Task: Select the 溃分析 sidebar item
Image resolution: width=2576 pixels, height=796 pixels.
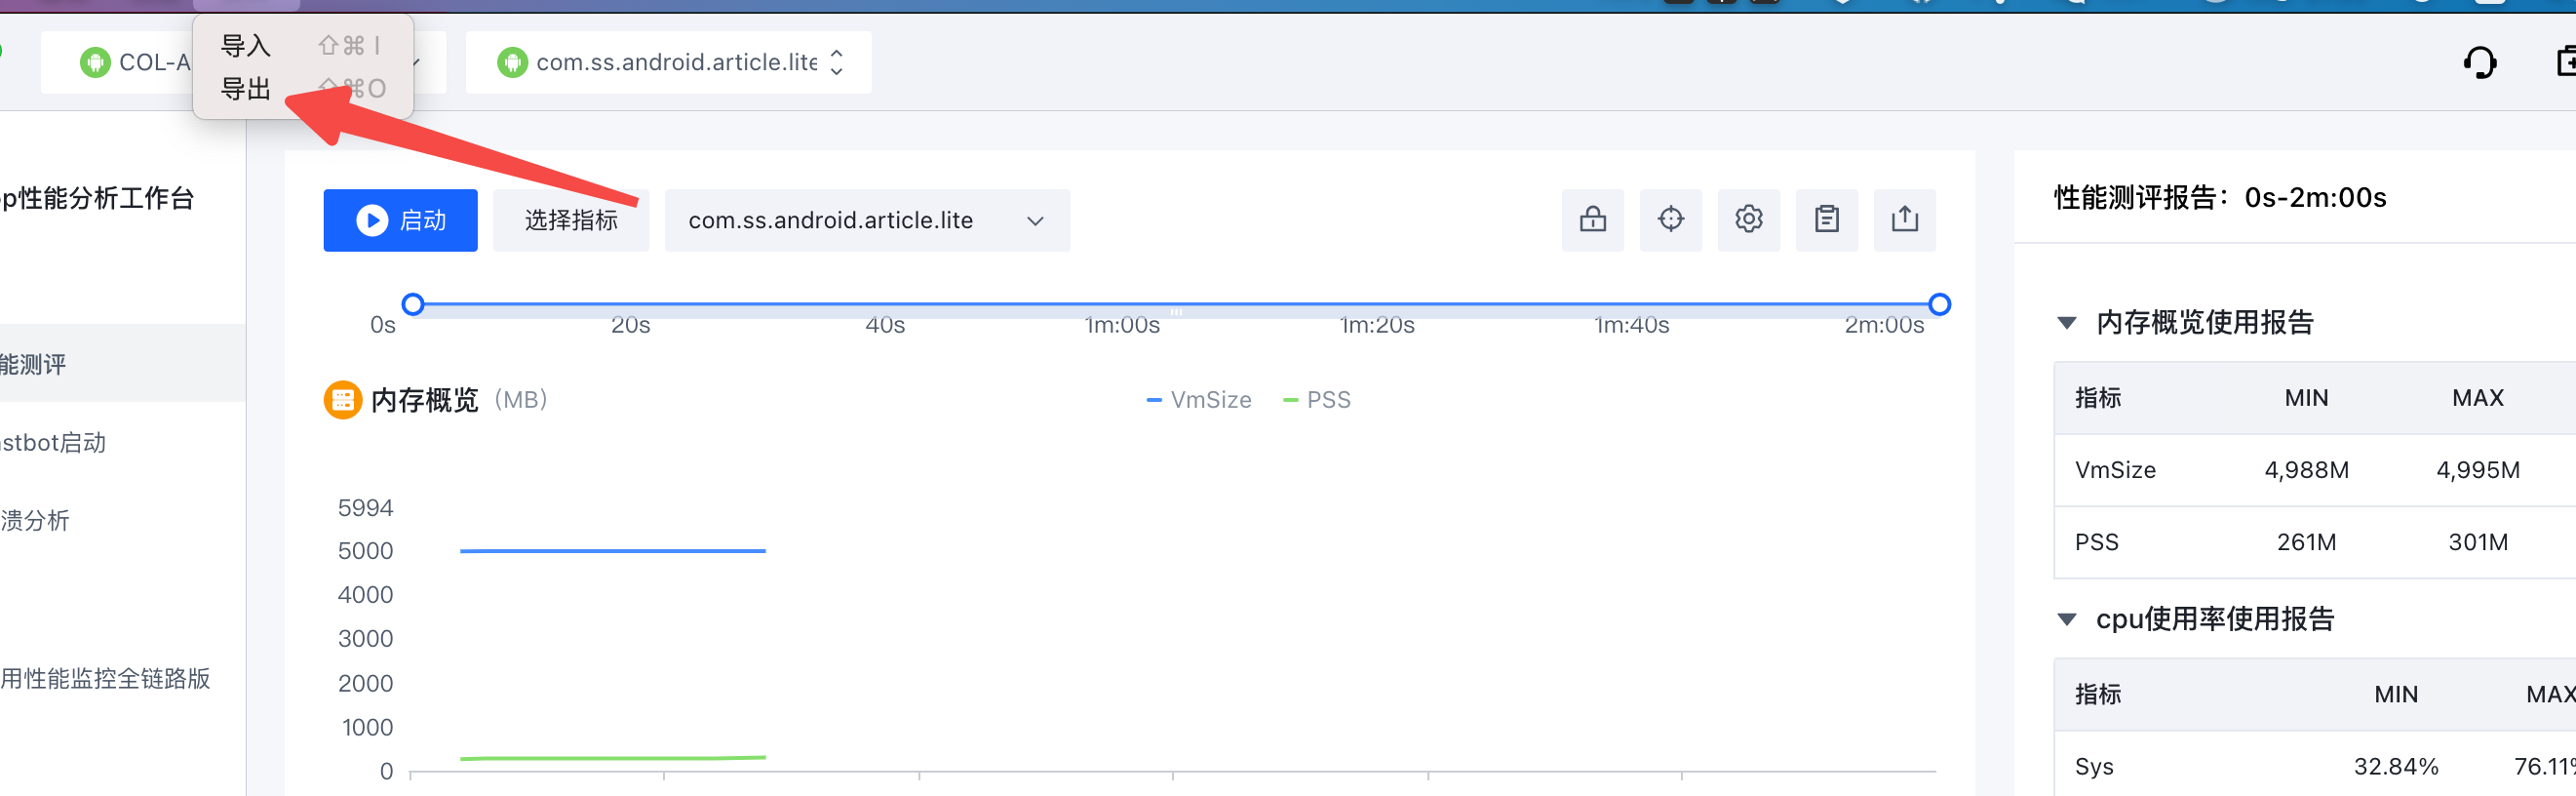Action: click(x=122, y=520)
